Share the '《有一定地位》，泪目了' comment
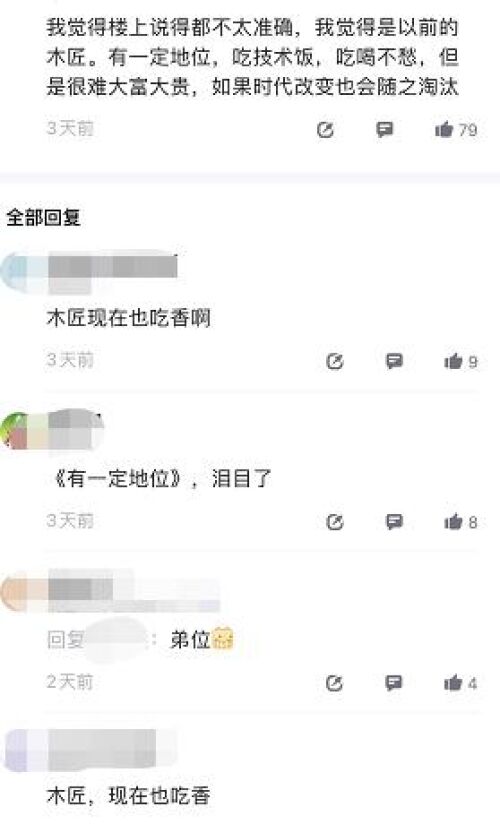Image resolution: width=500 pixels, height=824 pixels. pyautogui.click(x=335, y=522)
